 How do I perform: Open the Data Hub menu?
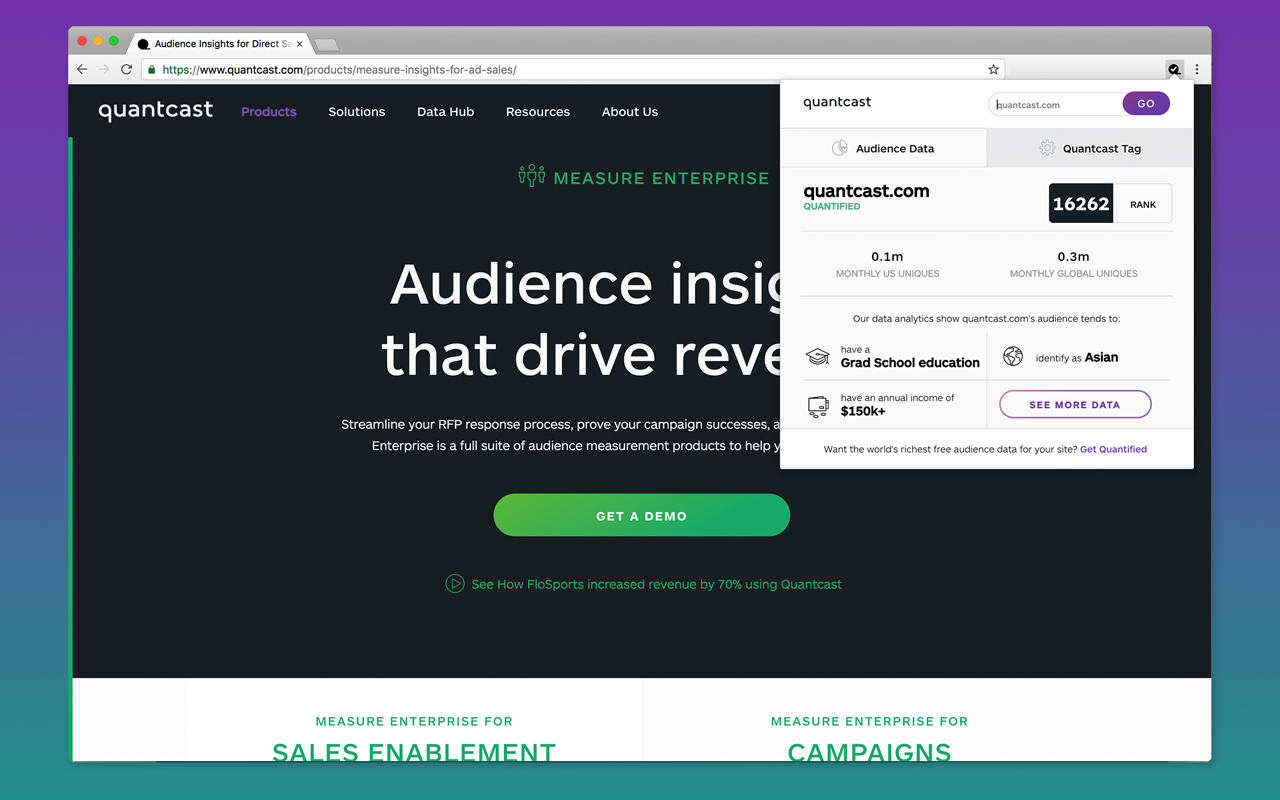pos(446,112)
